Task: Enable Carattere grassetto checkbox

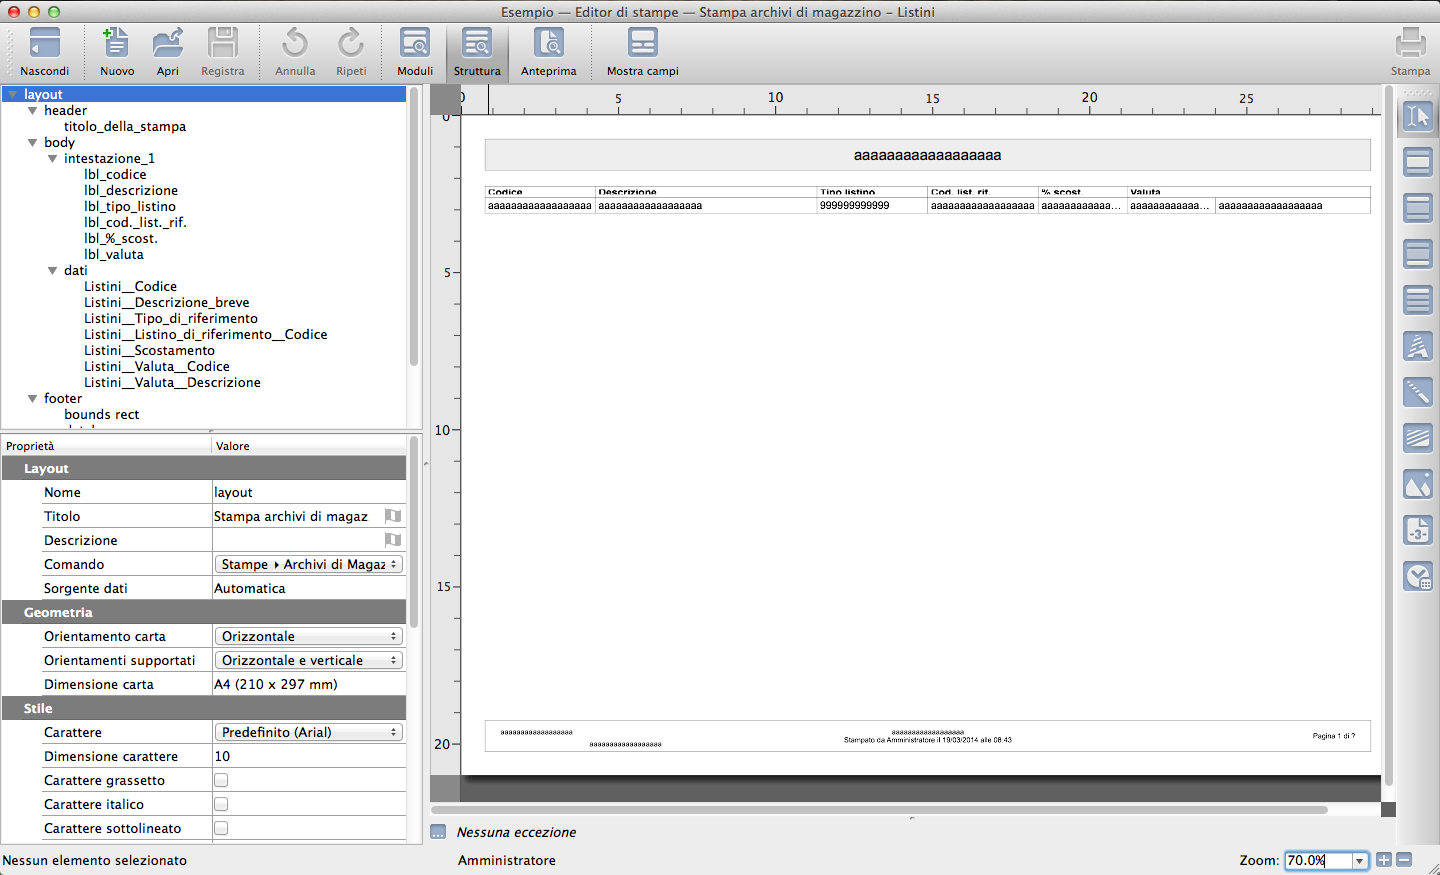Action: click(x=221, y=780)
